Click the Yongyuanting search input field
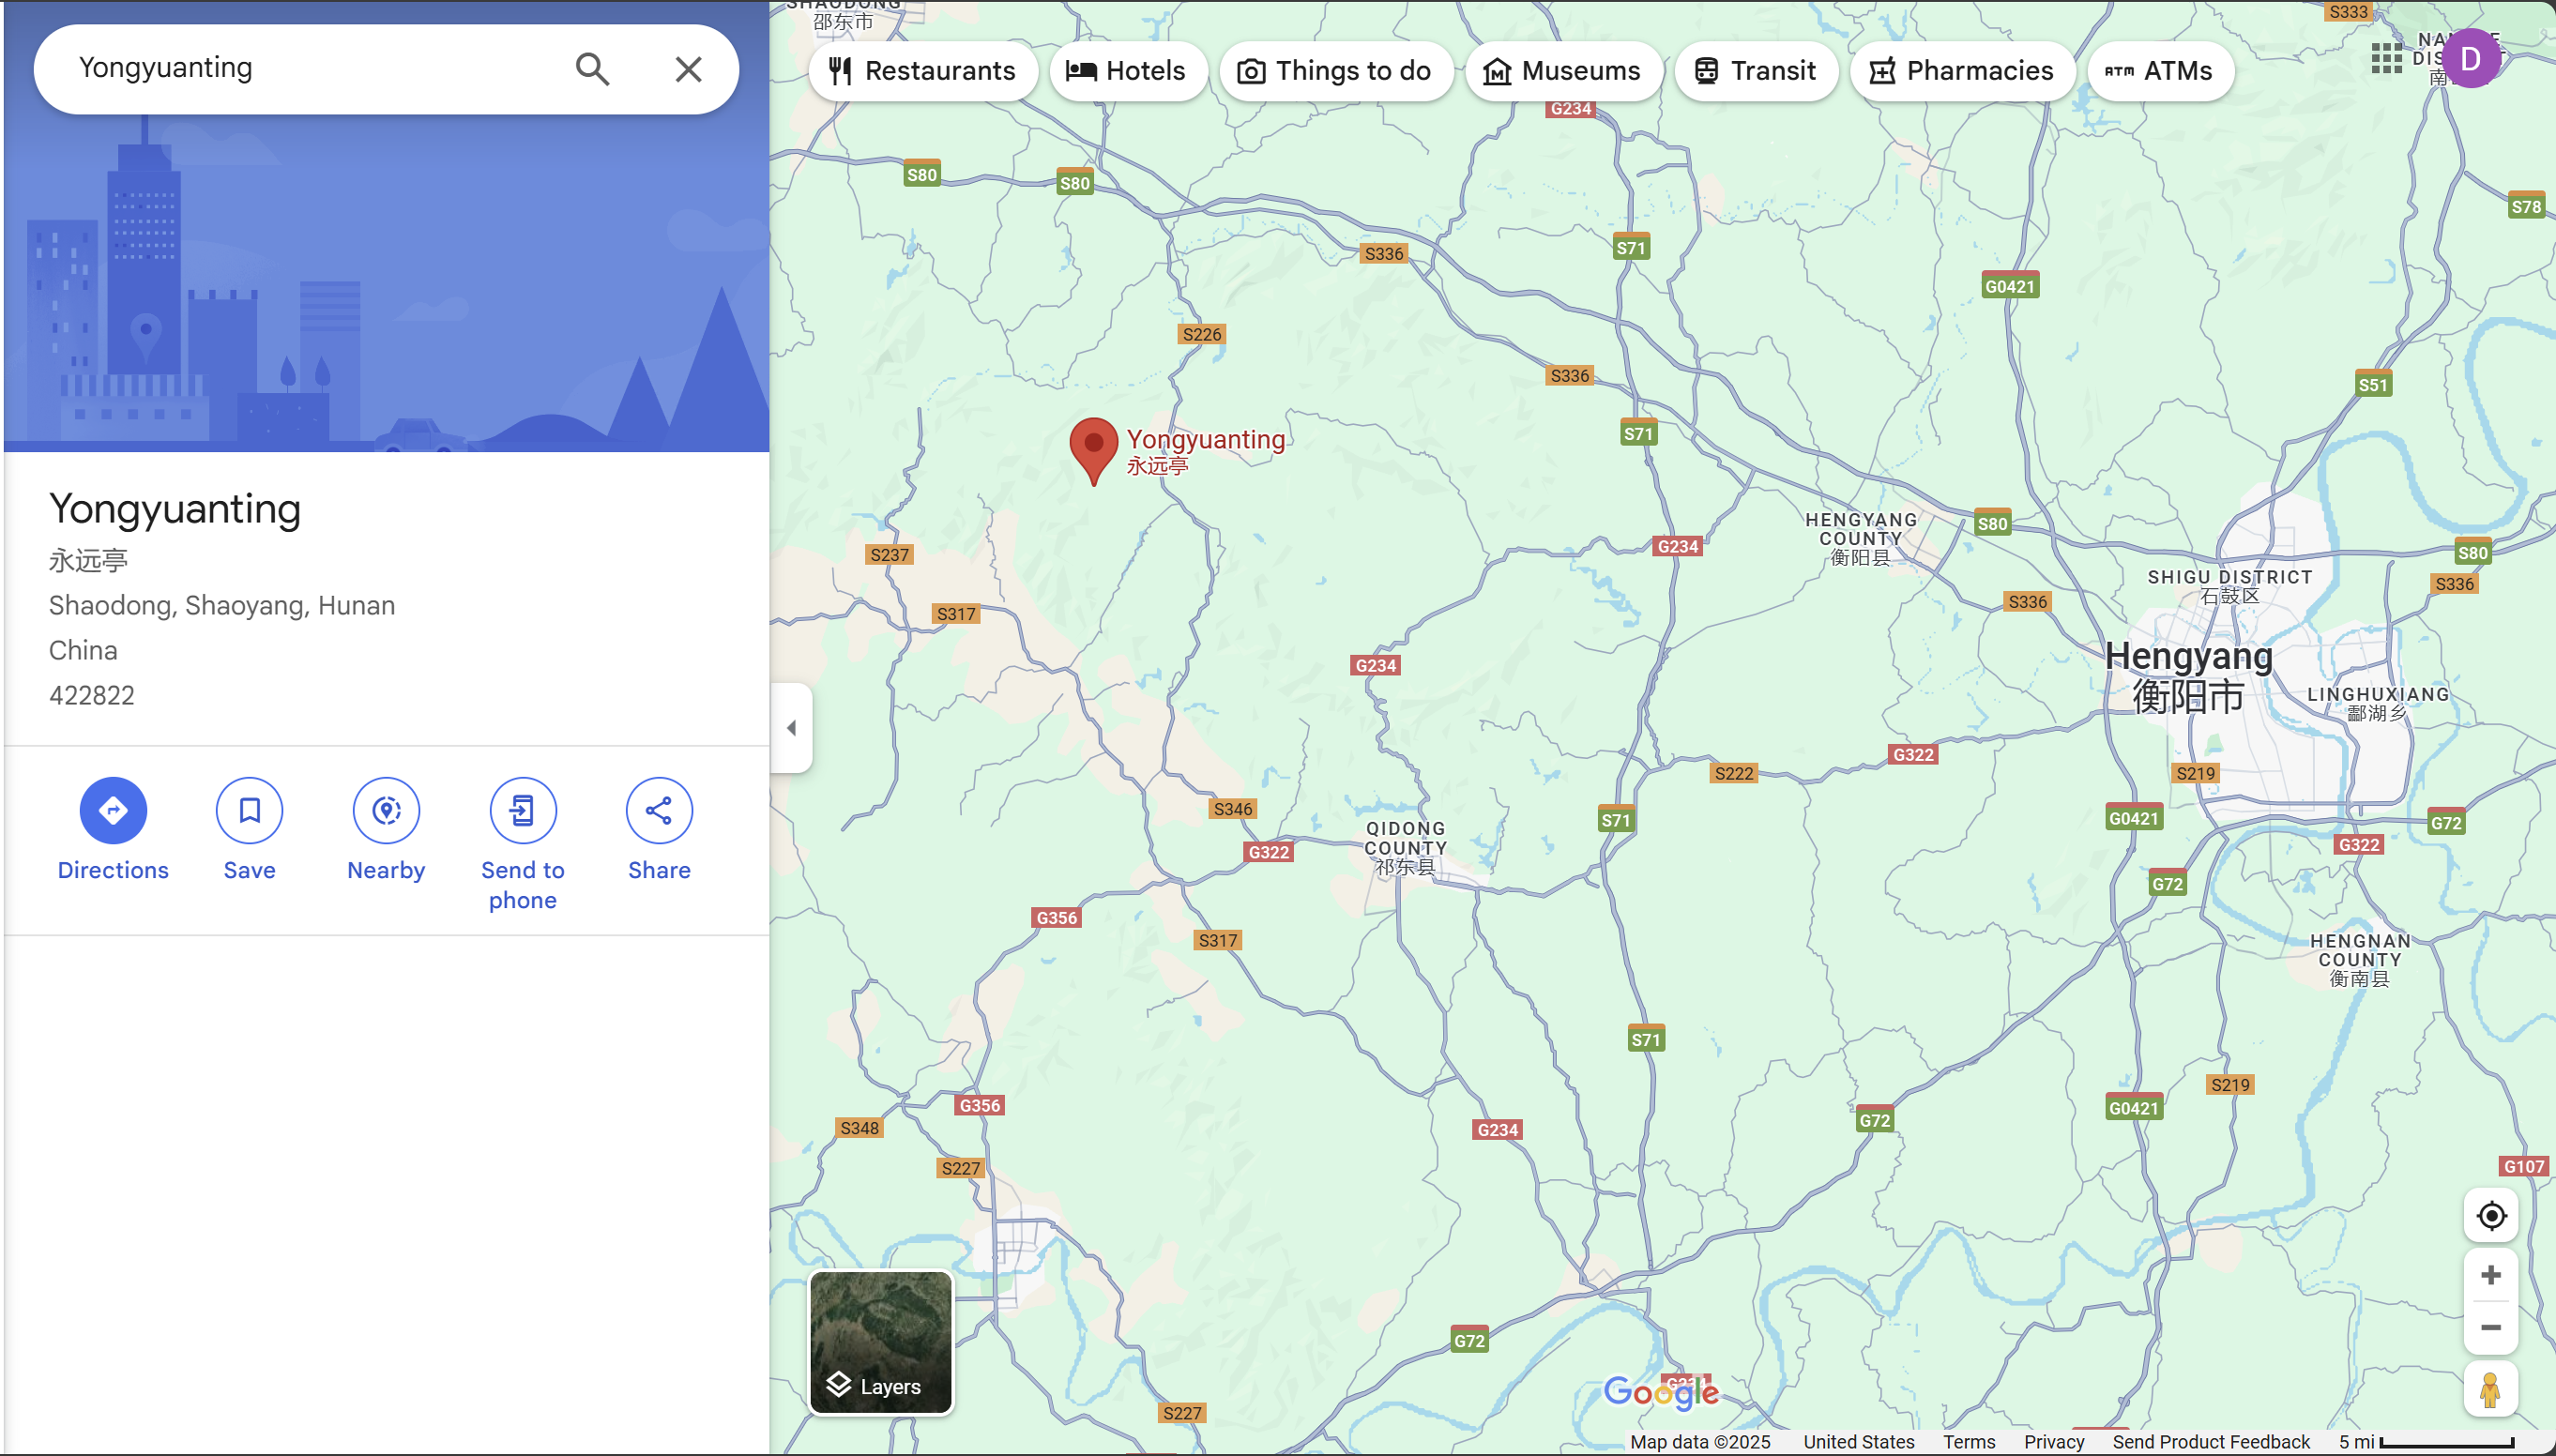 click(310, 68)
